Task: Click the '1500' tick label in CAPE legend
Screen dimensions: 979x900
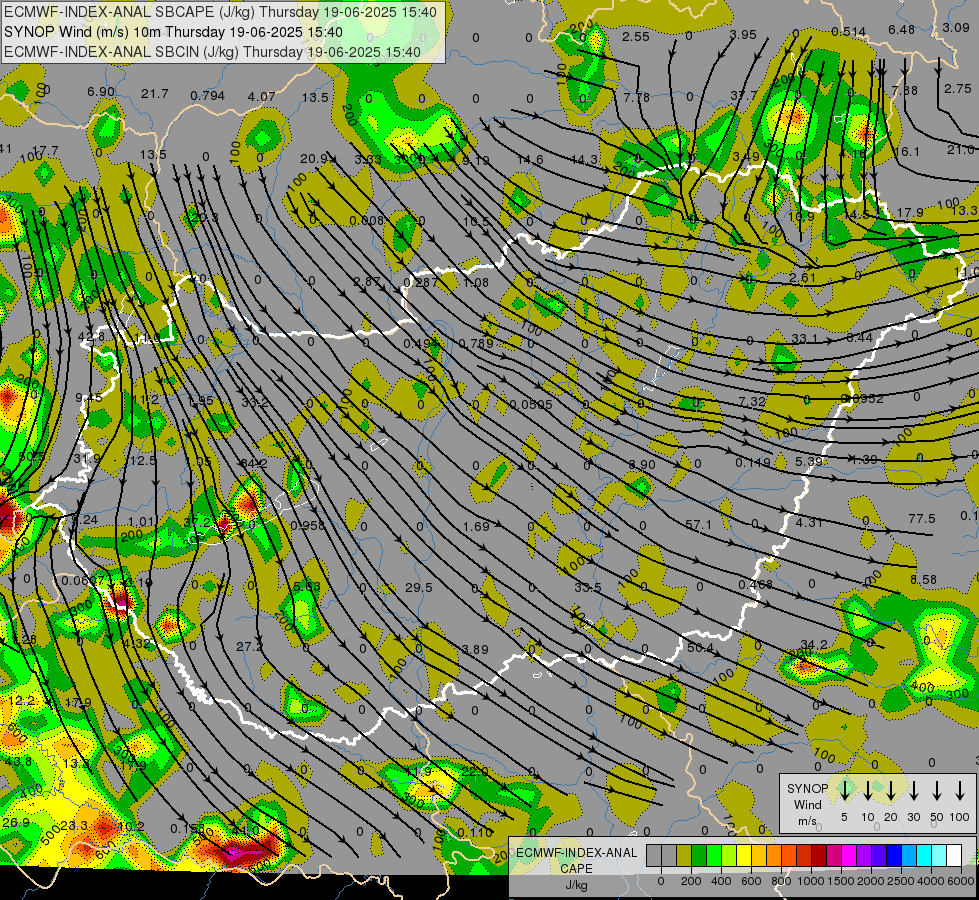Action: coord(841,881)
